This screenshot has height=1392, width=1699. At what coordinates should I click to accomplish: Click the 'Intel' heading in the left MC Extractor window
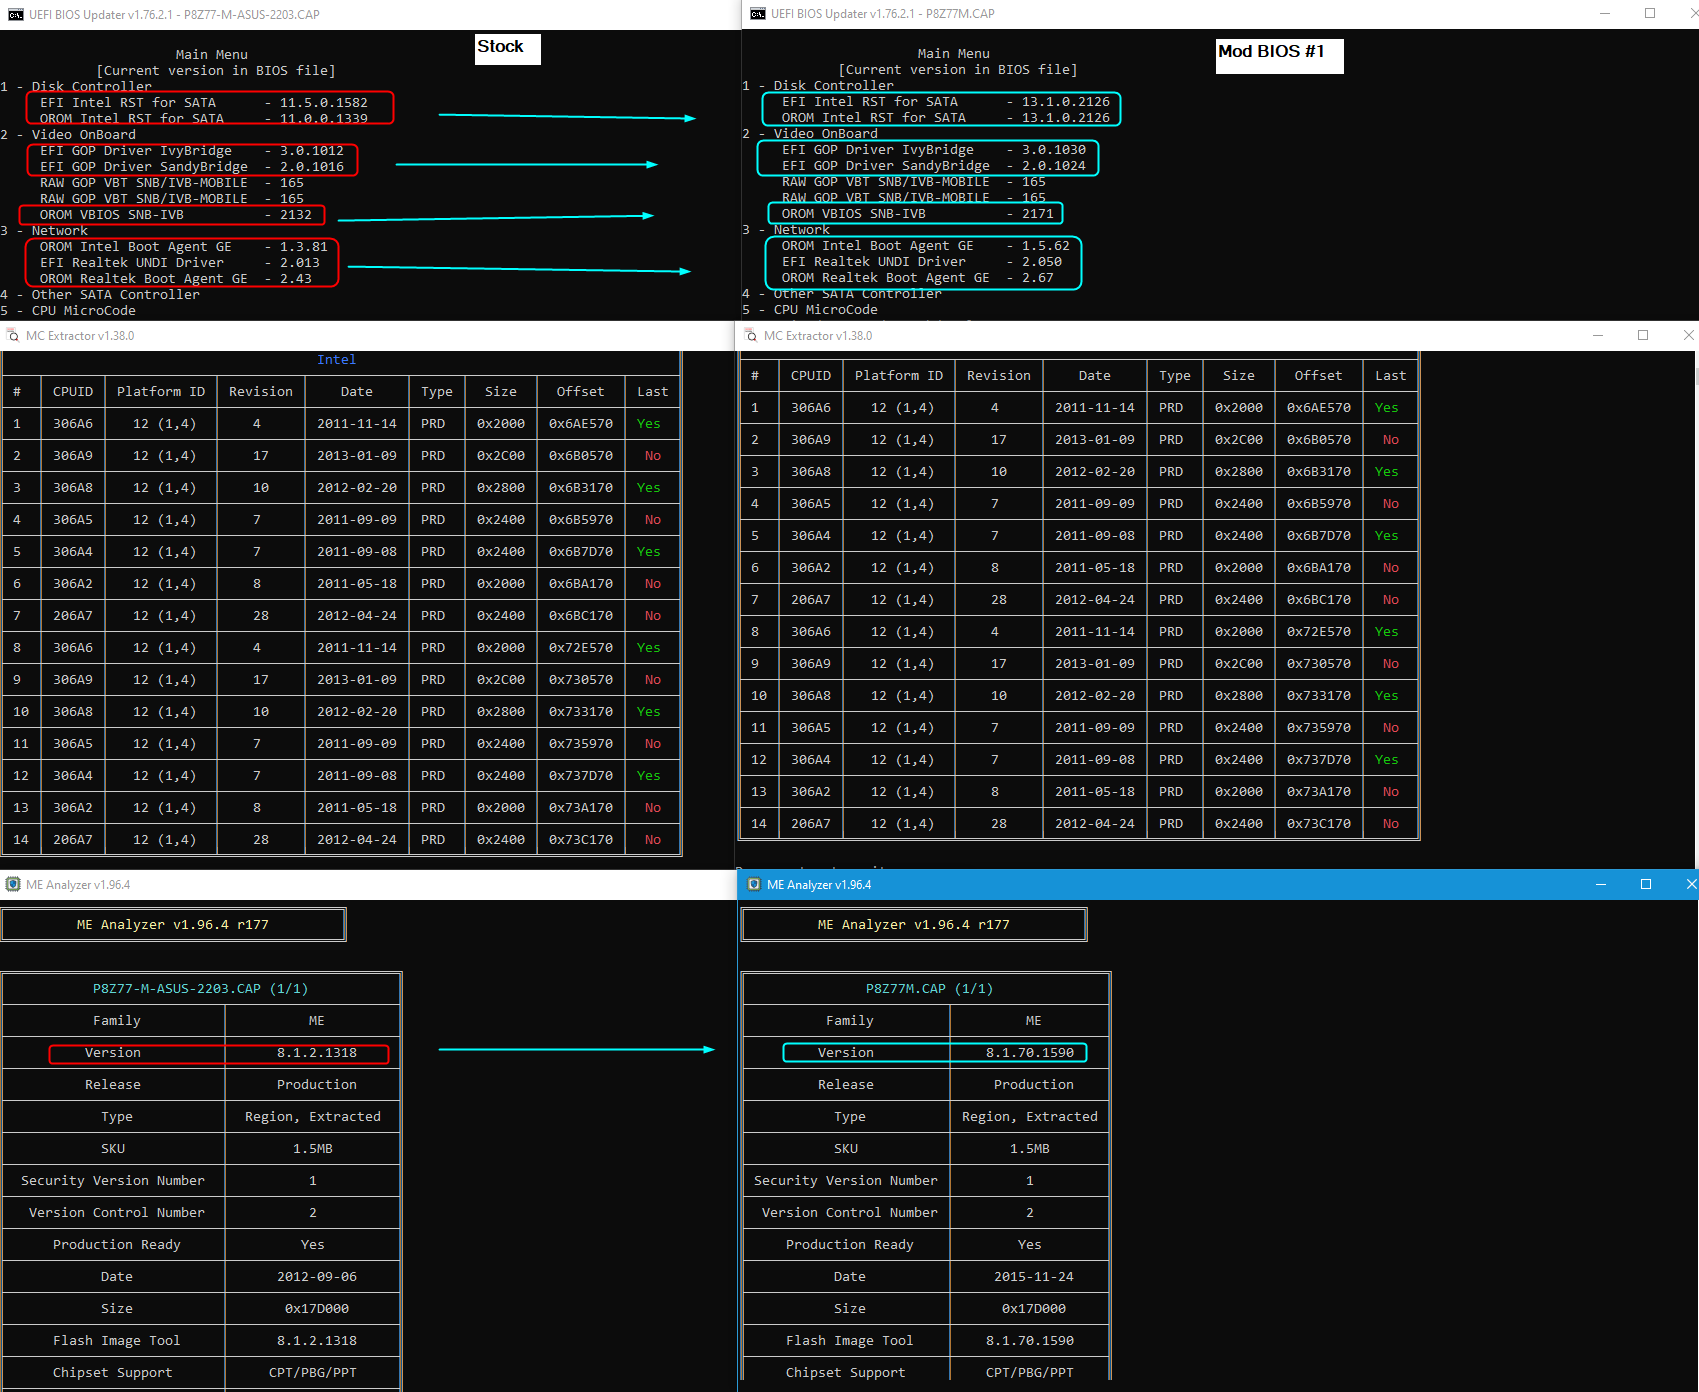tap(336, 360)
